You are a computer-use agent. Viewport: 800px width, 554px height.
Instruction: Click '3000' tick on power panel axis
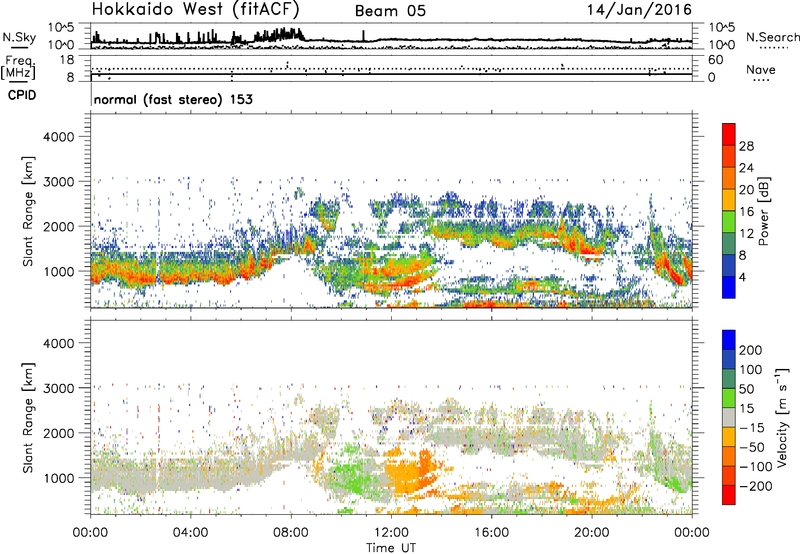click(x=59, y=182)
